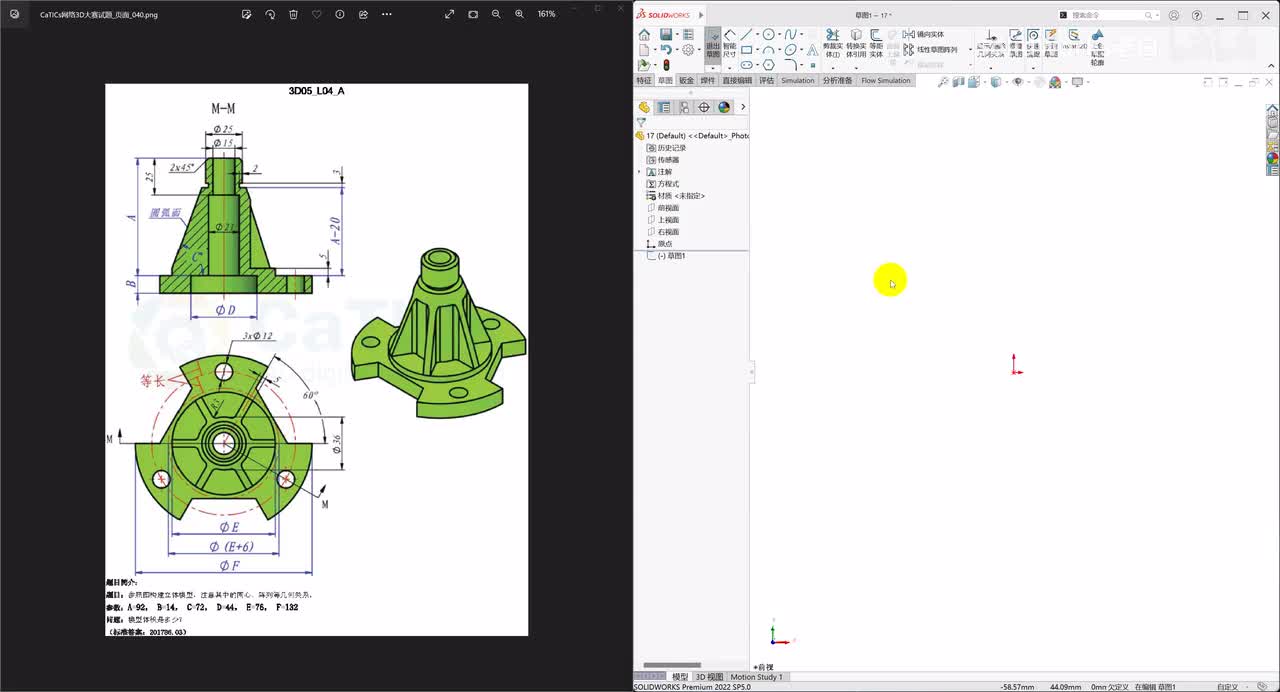Create a new SolidWorks document

tap(644, 50)
